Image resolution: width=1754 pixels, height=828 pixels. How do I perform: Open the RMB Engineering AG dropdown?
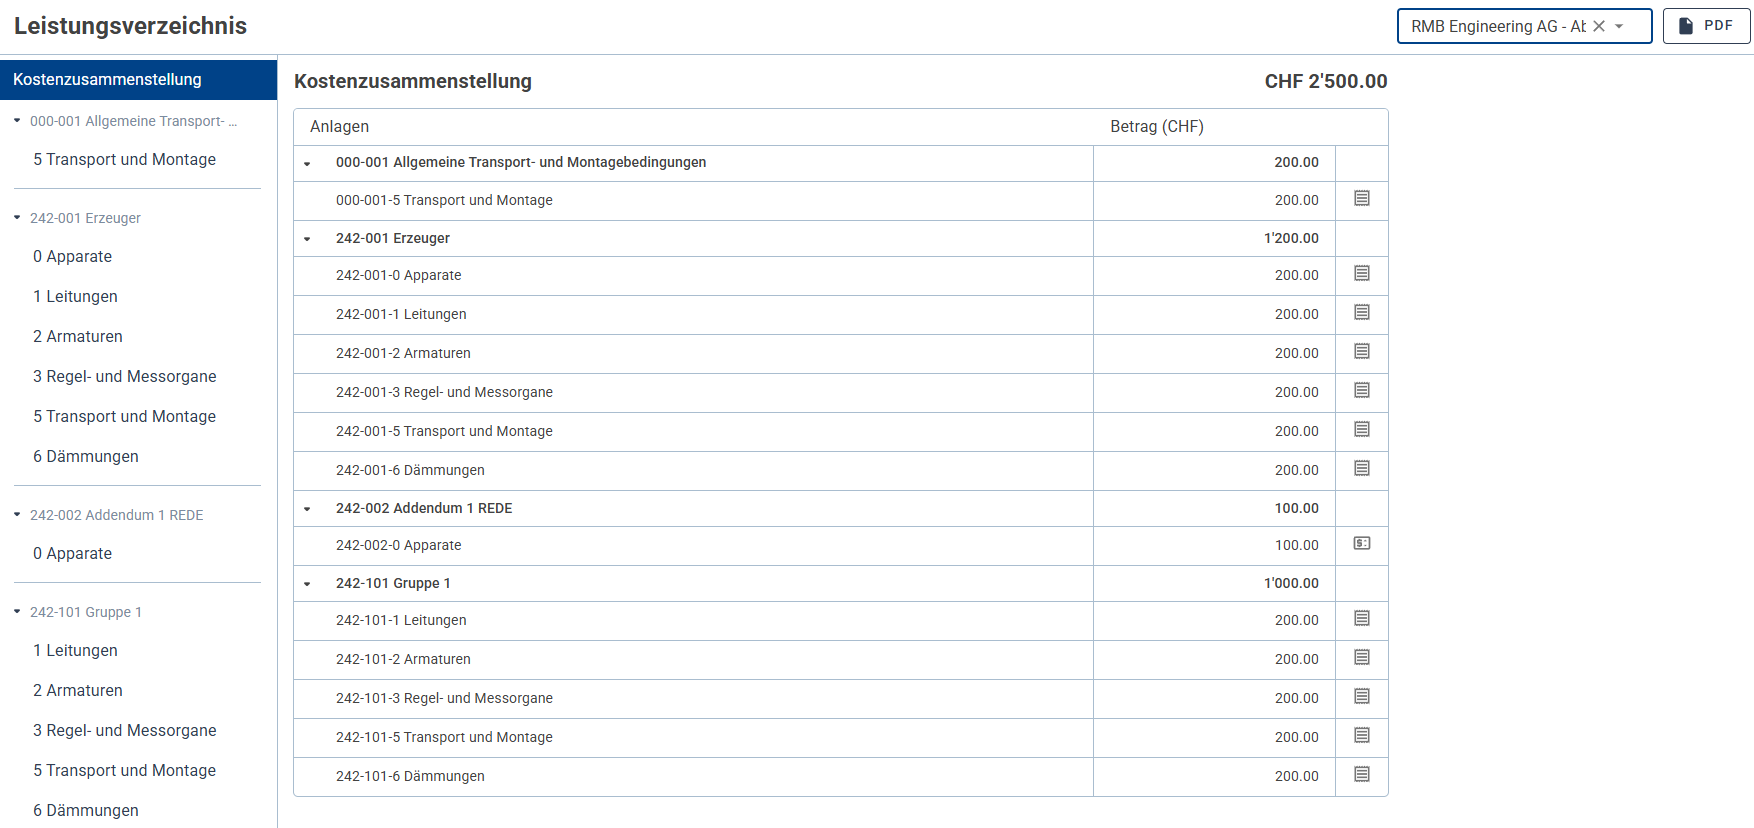1620,26
